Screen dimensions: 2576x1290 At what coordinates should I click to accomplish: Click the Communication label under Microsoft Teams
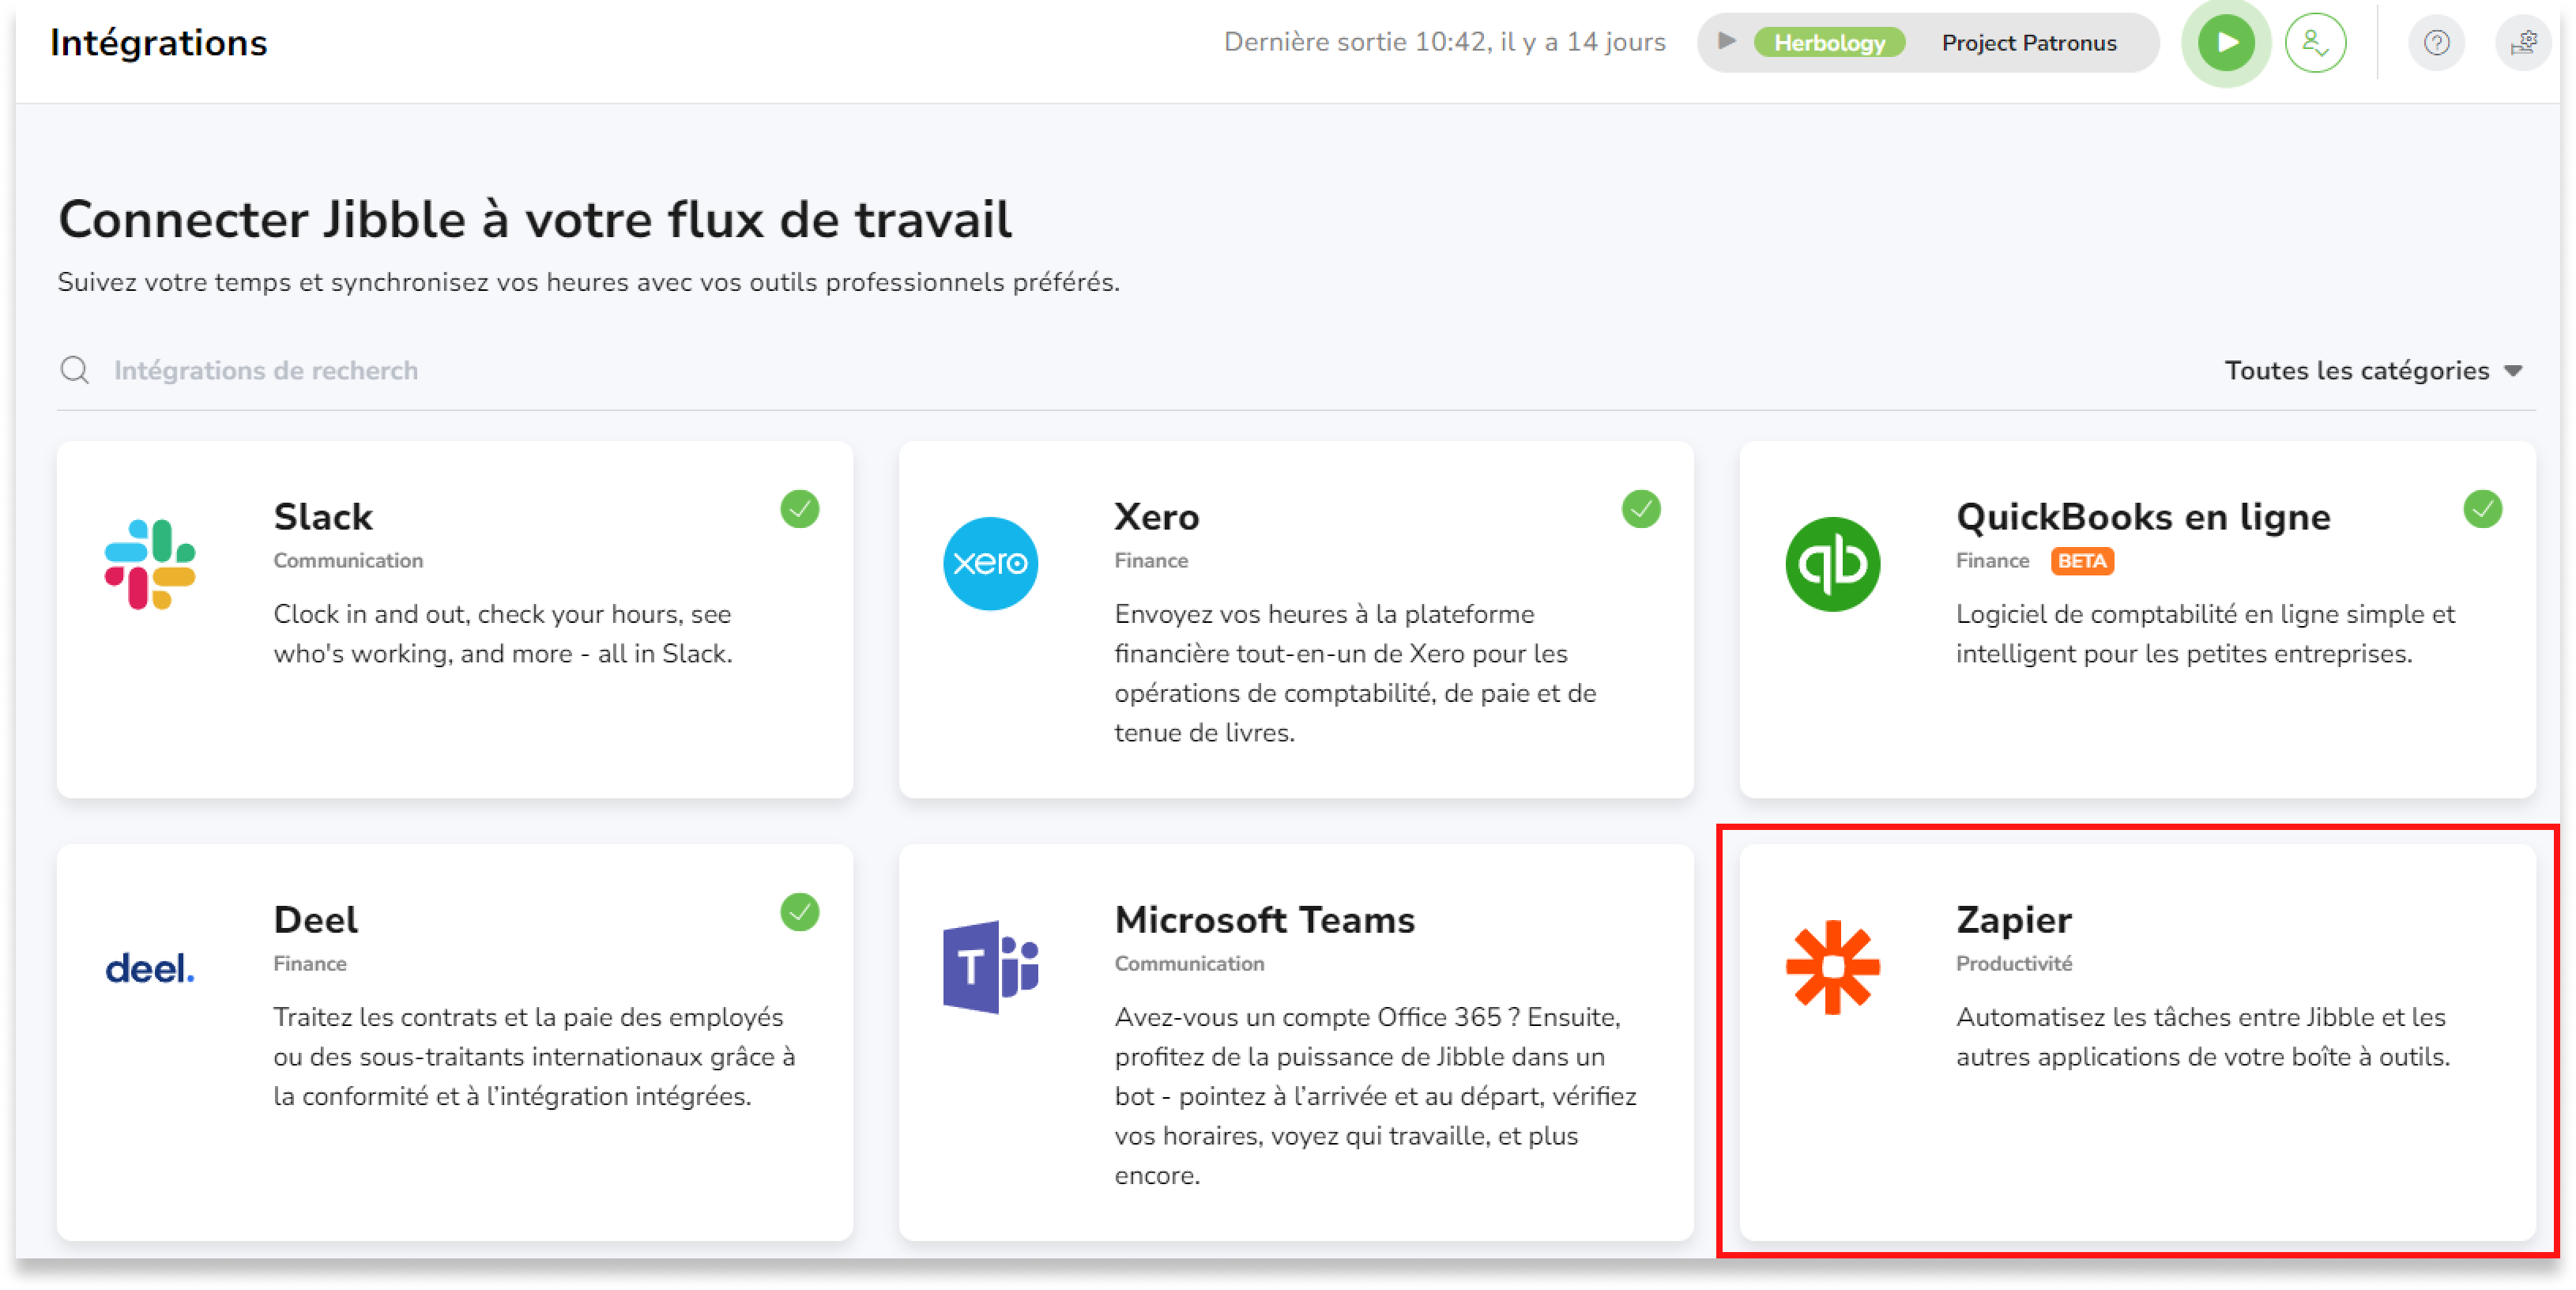1190,964
